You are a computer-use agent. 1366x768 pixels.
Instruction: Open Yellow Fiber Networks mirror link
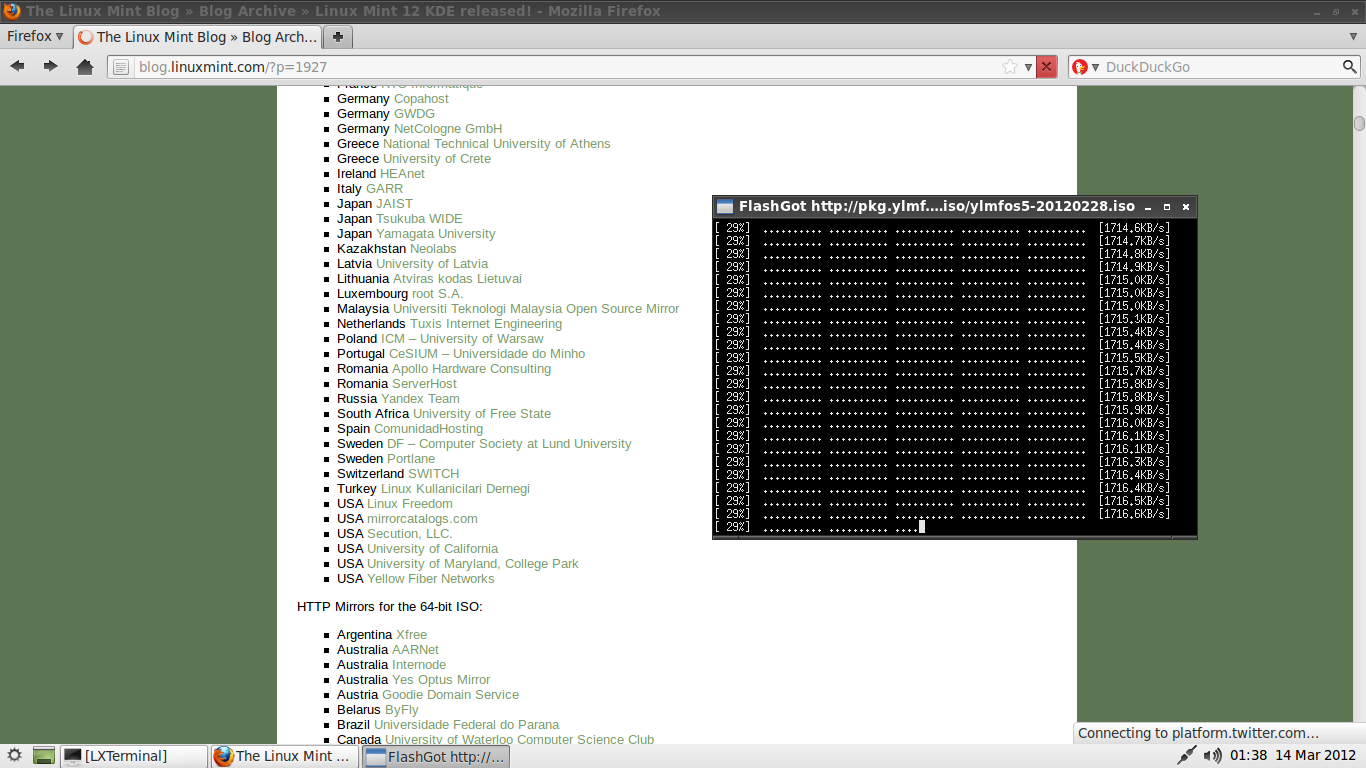pyautogui.click(x=430, y=578)
